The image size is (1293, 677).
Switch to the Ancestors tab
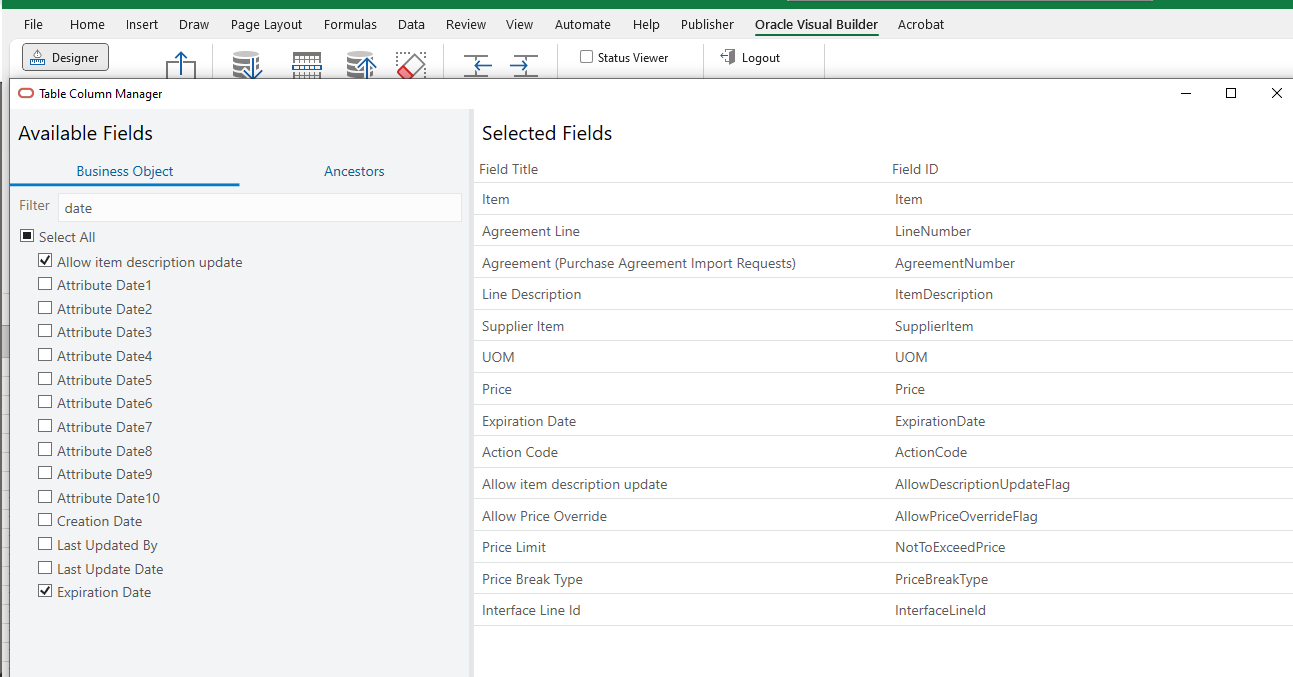(x=354, y=171)
